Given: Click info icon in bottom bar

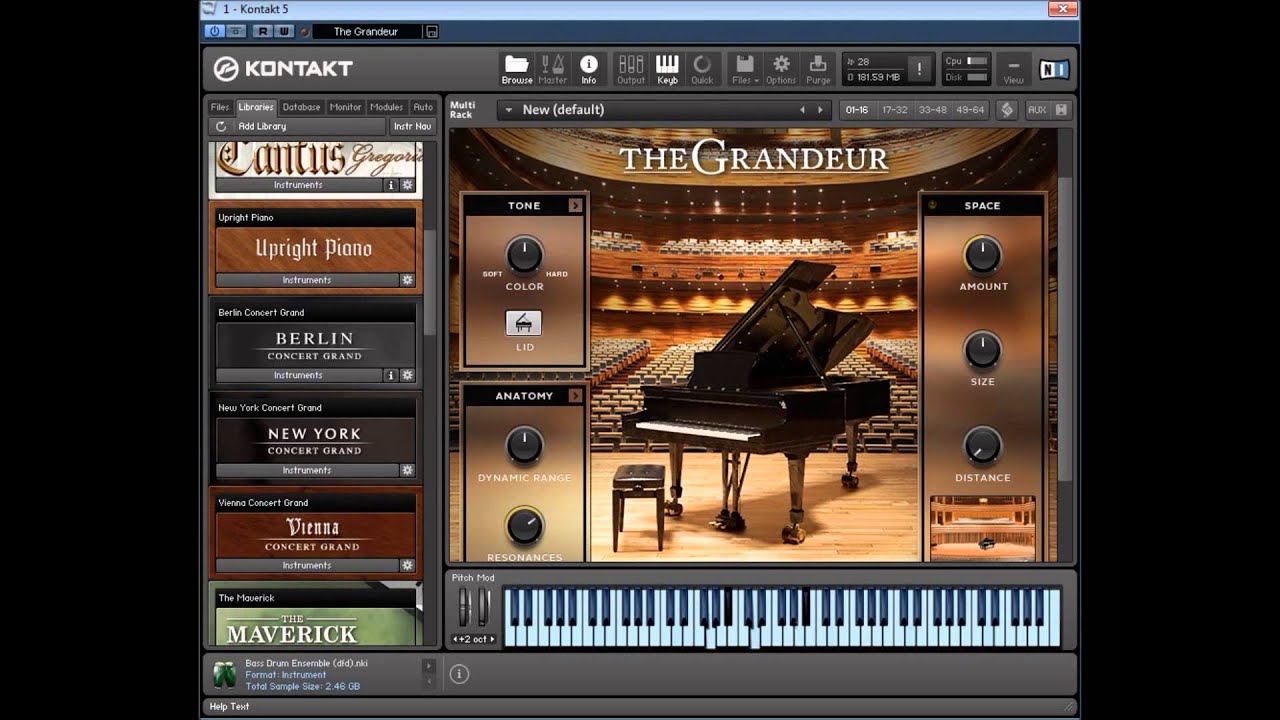Looking at the screenshot, I should tap(459, 674).
